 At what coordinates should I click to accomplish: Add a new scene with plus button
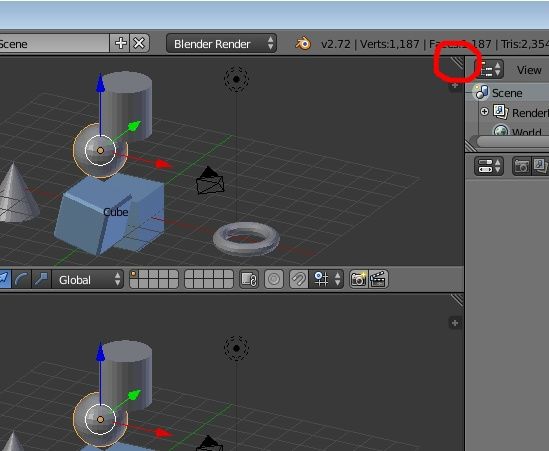pos(120,43)
